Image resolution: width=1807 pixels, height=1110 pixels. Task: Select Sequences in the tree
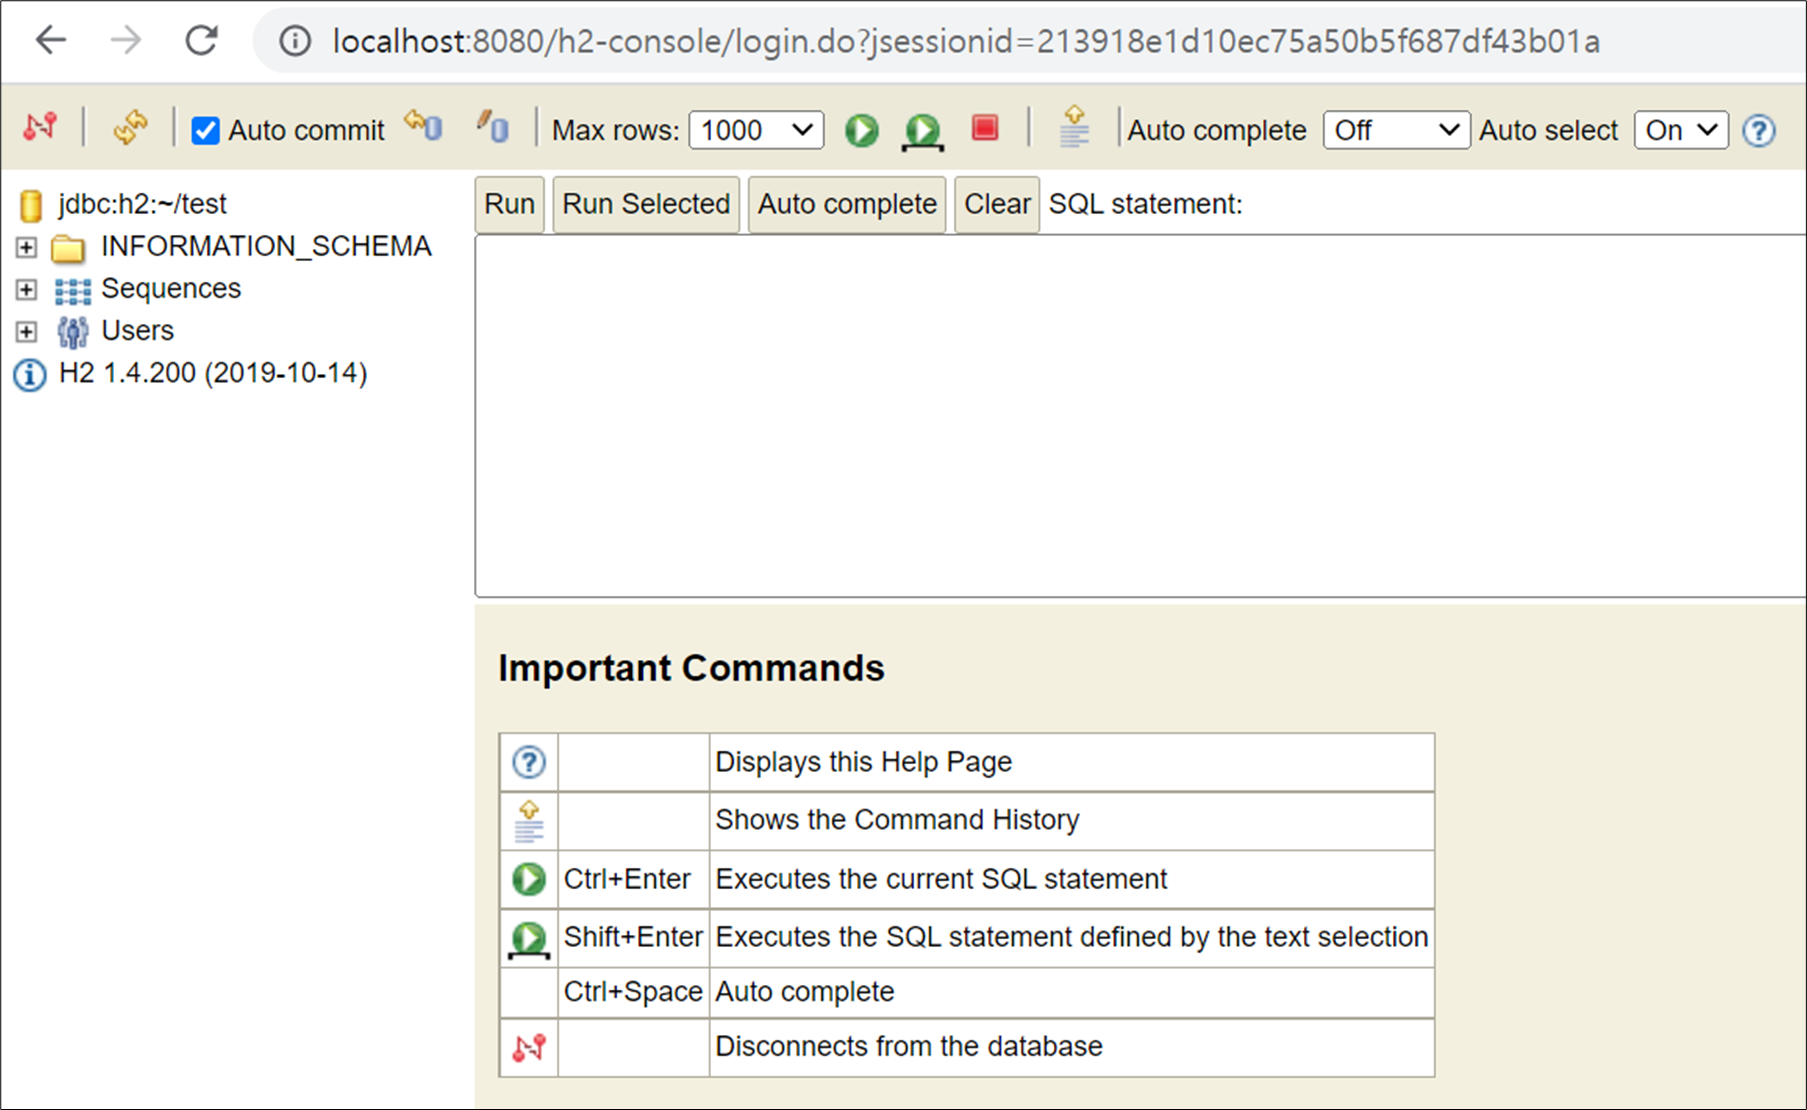click(171, 288)
